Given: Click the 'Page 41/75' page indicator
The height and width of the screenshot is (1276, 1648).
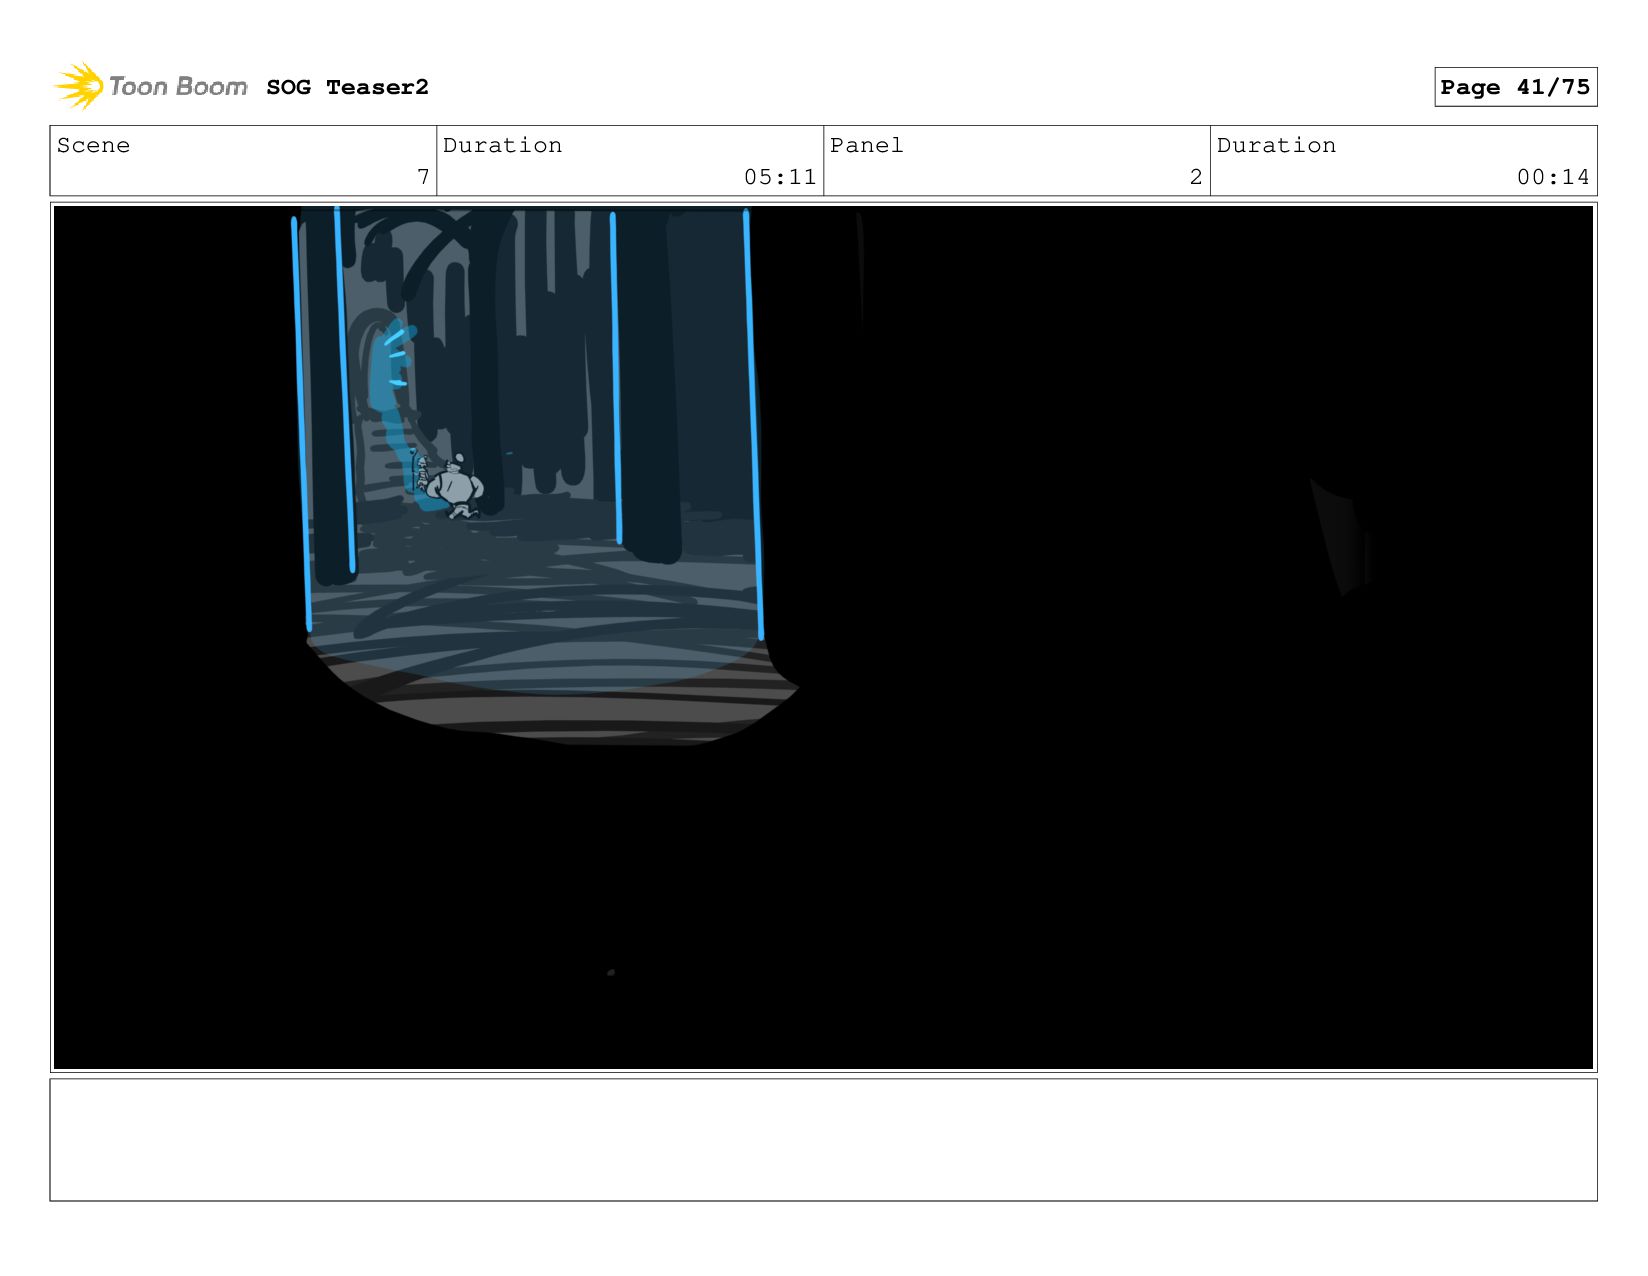Looking at the screenshot, I should click(1515, 87).
